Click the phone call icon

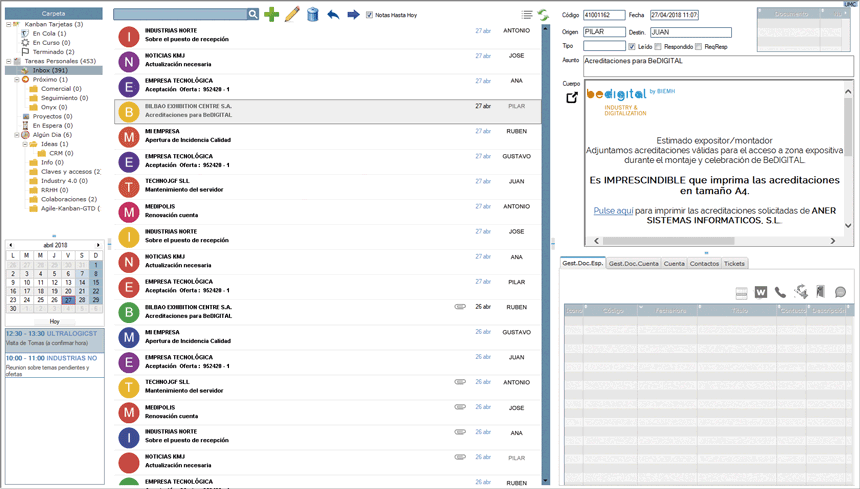point(780,292)
